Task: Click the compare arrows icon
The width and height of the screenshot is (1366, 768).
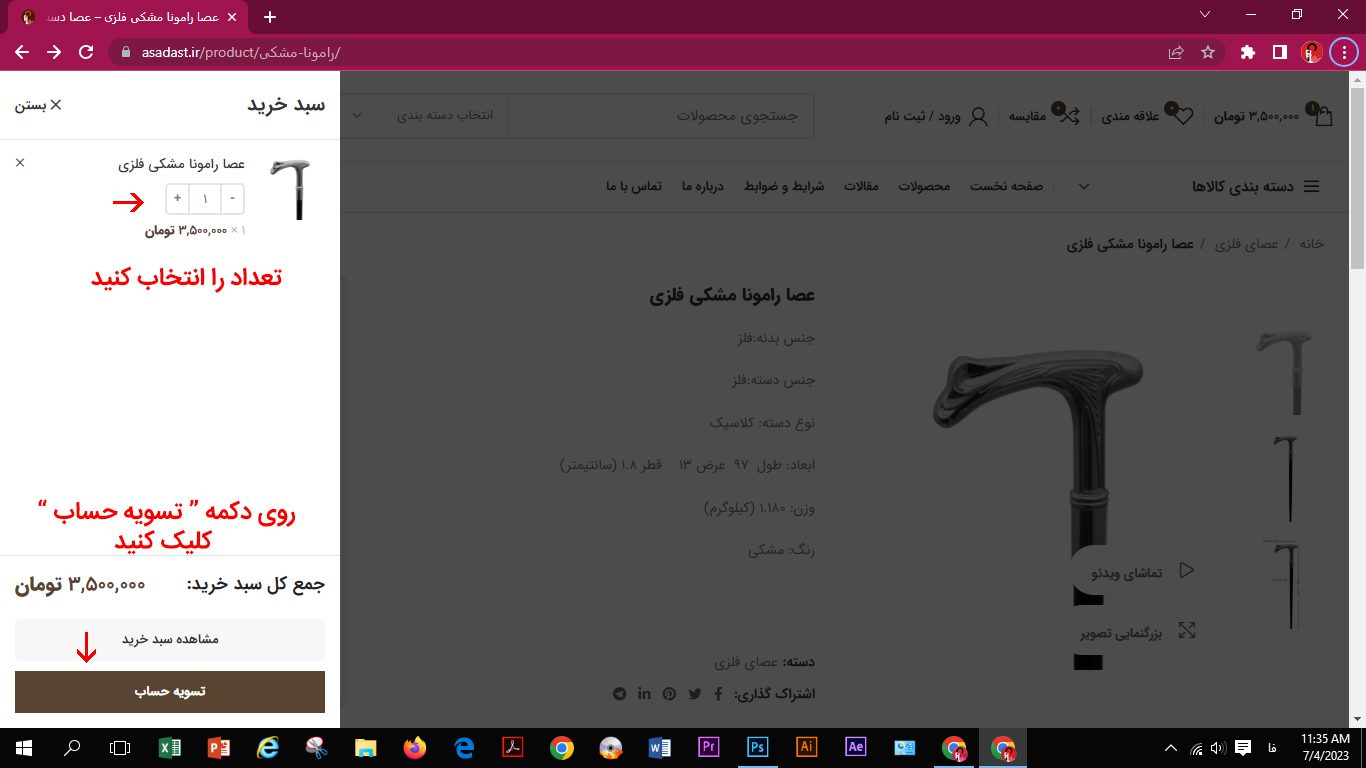Action: tap(1069, 116)
